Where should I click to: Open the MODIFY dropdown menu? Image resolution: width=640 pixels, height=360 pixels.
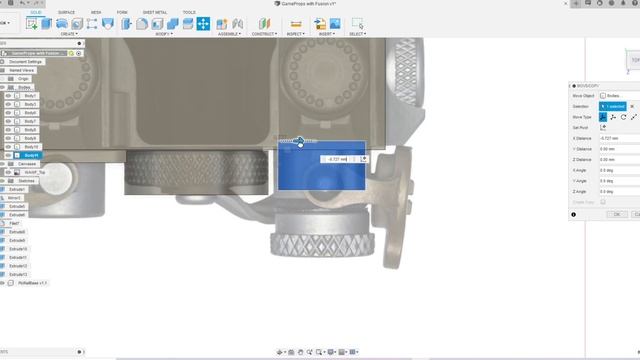click(164, 34)
